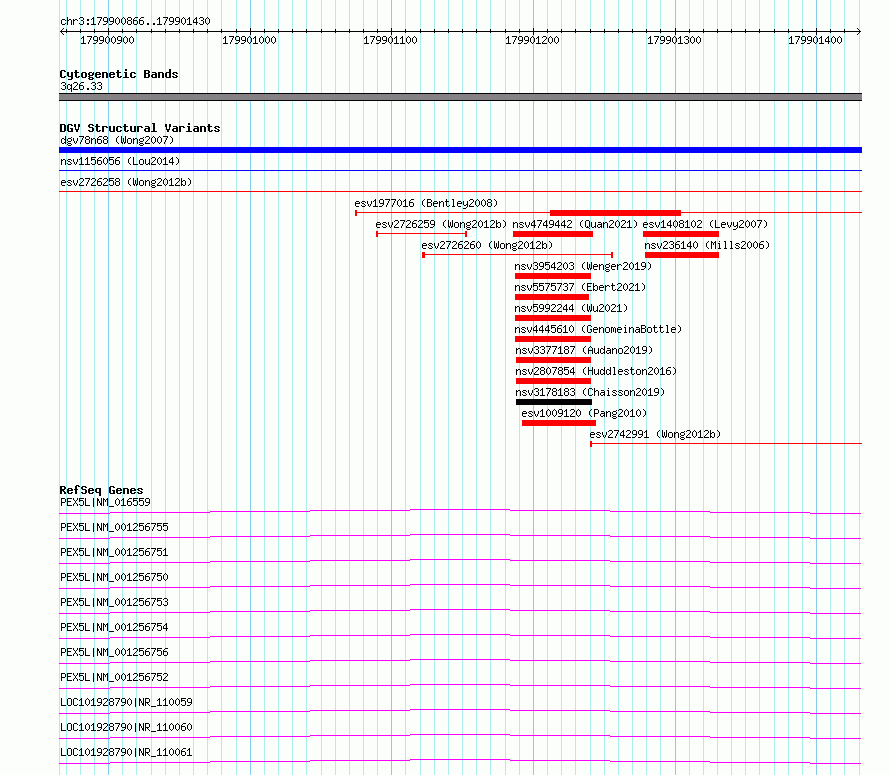Open nsv2807854 (Huddleston2016) variant label
Screen dimensions: 890x775
point(596,371)
